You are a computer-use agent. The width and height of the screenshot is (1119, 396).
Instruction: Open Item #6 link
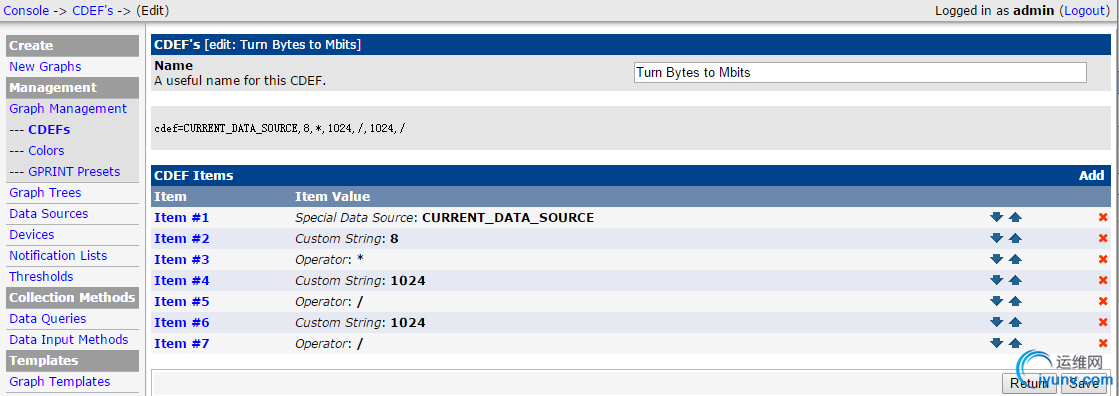pyautogui.click(x=181, y=323)
